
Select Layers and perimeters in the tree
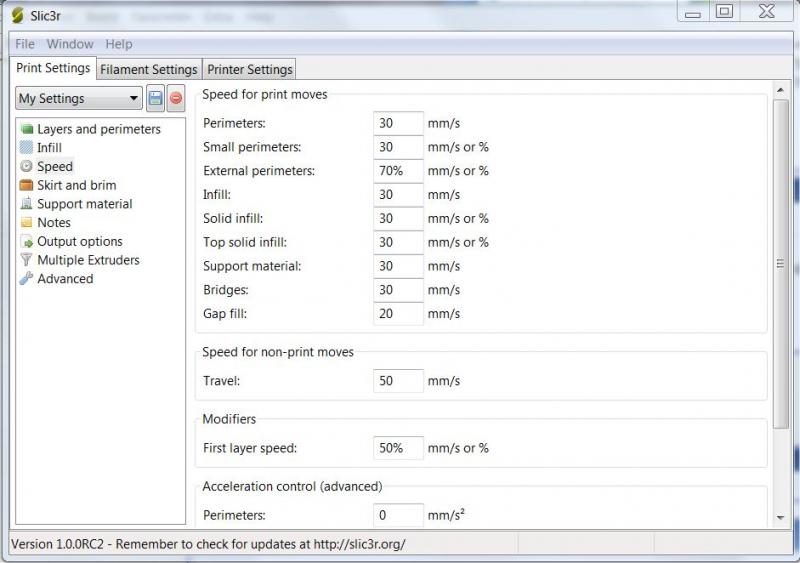(99, 129)
